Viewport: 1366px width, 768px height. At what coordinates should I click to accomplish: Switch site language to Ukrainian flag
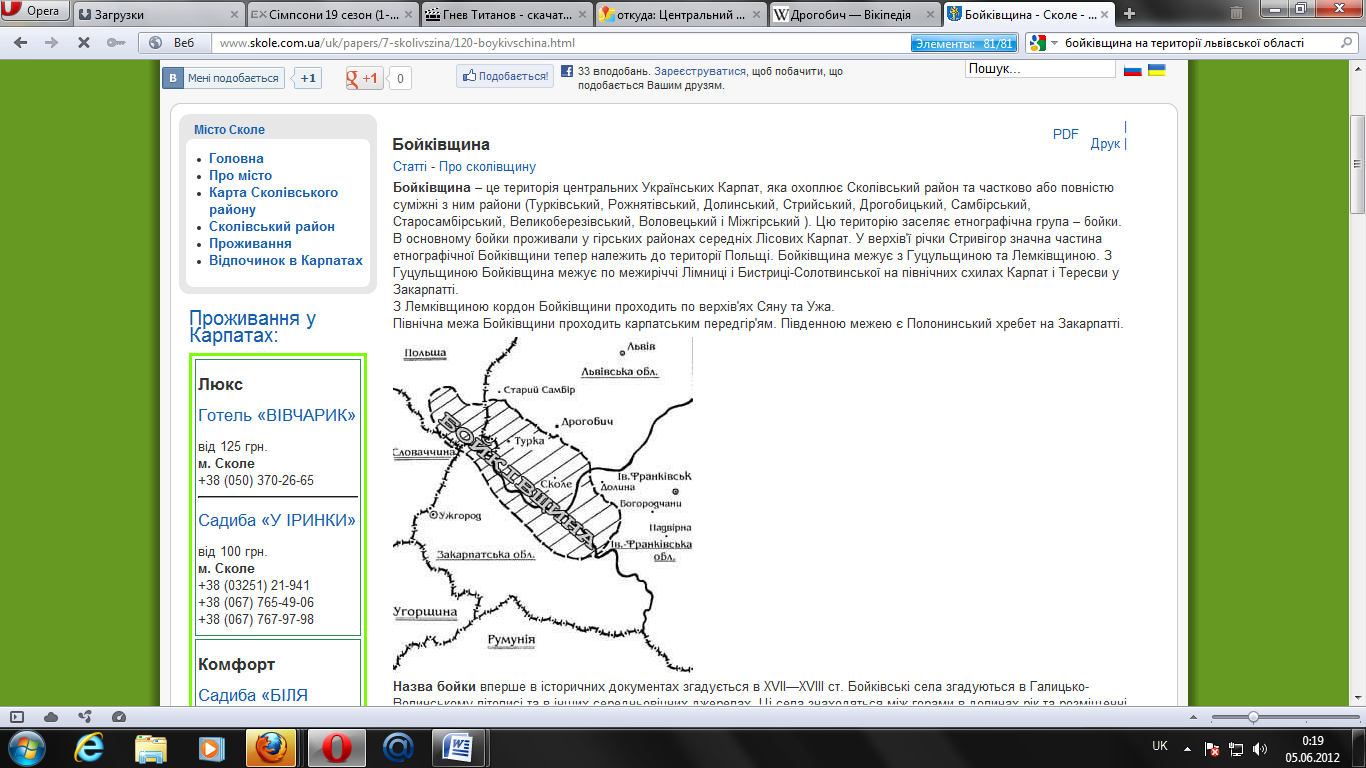coord(1156,70)
